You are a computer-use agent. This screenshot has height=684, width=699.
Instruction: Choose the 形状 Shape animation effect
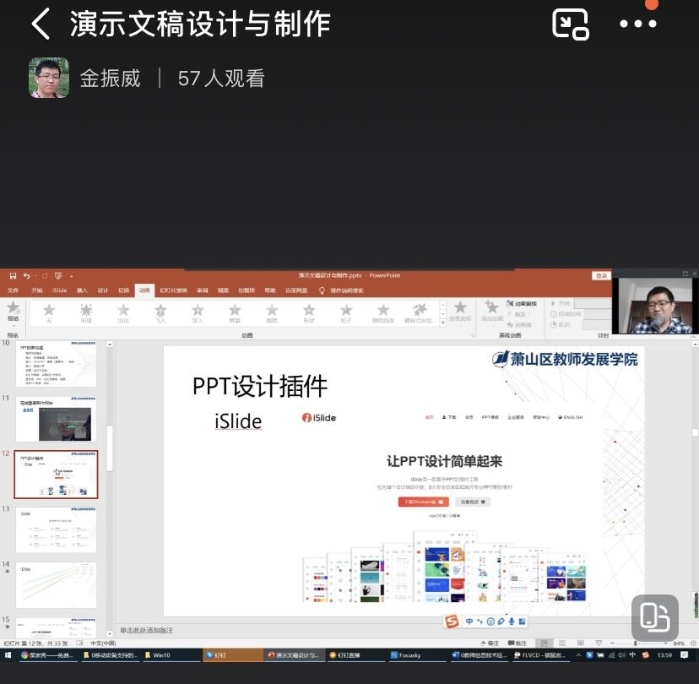(x=309, y=313)
